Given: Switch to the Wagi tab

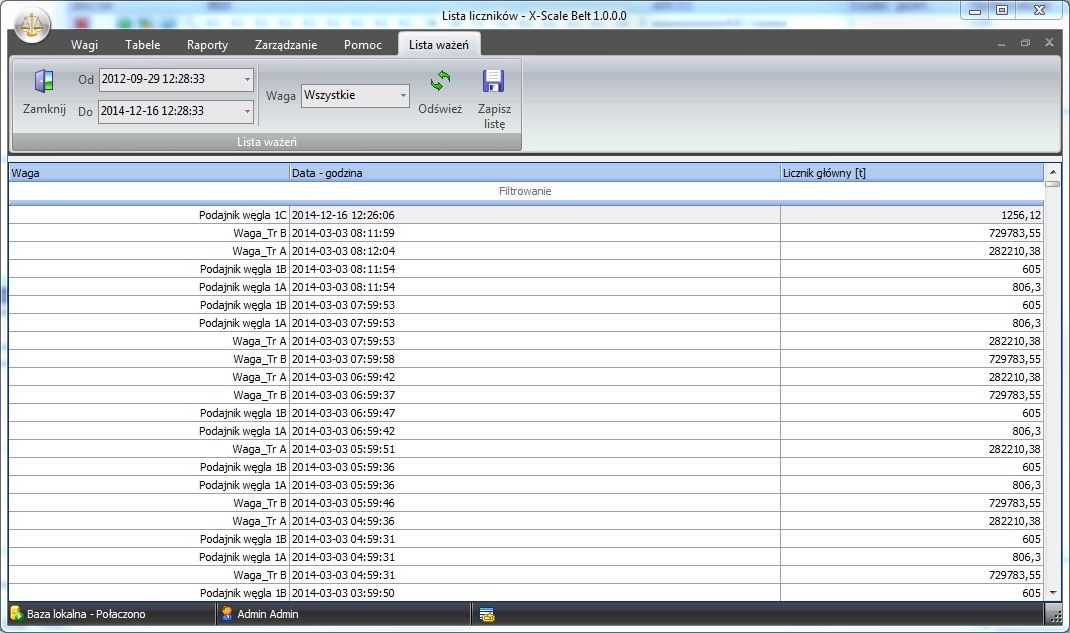Looking at the screenshot, I should 84,45.
